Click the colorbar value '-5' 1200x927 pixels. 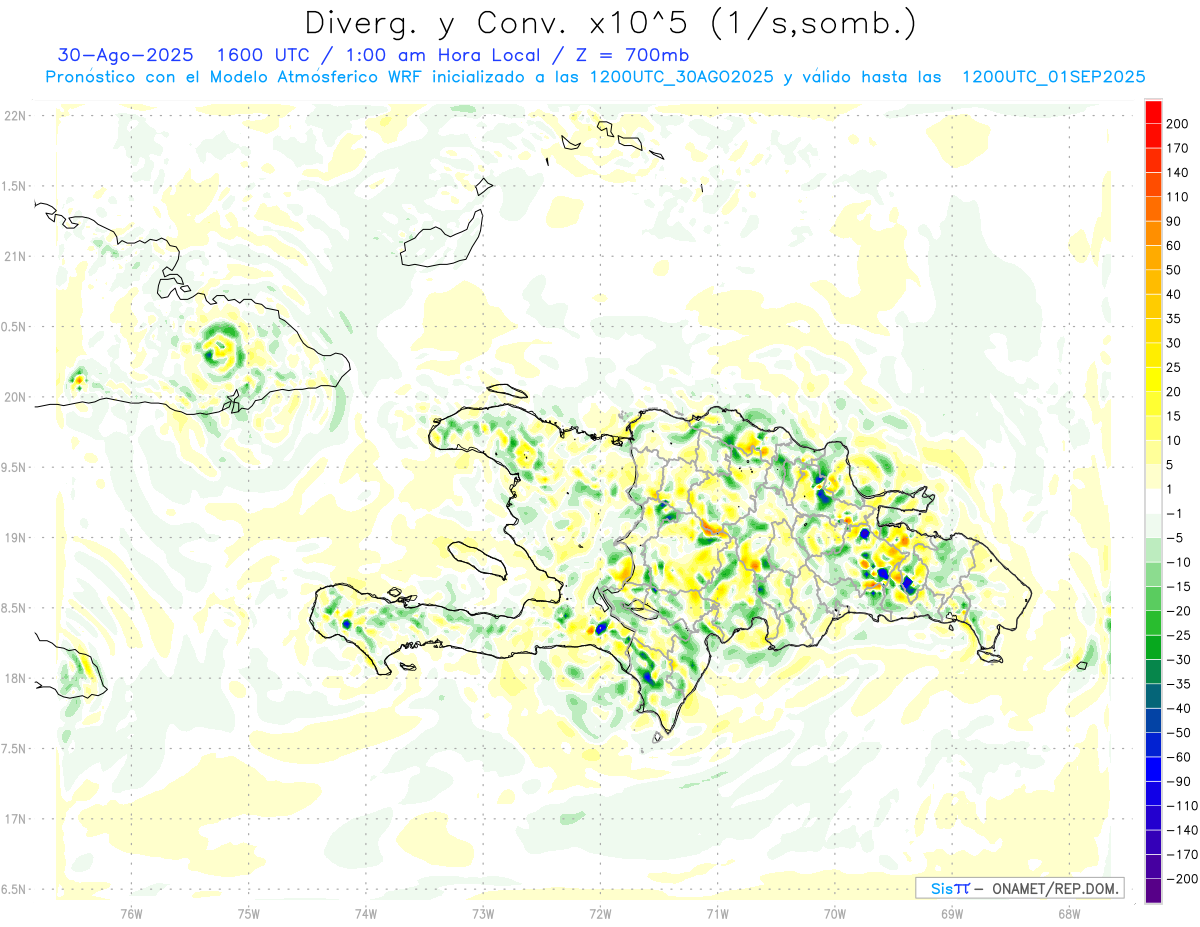coord(1175,538)
